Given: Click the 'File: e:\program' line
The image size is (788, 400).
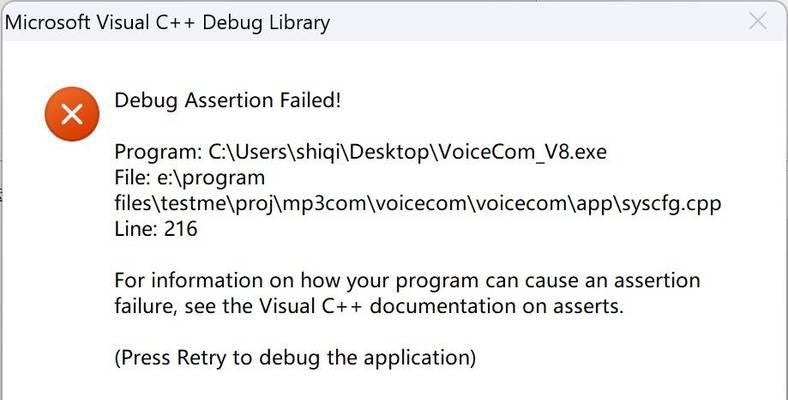Looking at the screenshot, I should [189, 178].
